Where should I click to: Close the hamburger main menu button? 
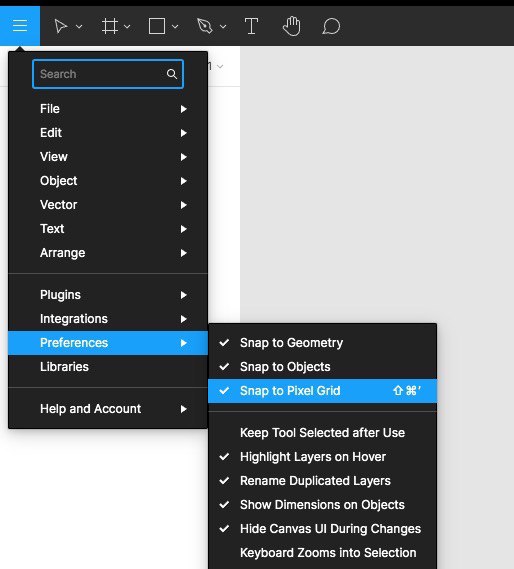(x=20, y=26)
